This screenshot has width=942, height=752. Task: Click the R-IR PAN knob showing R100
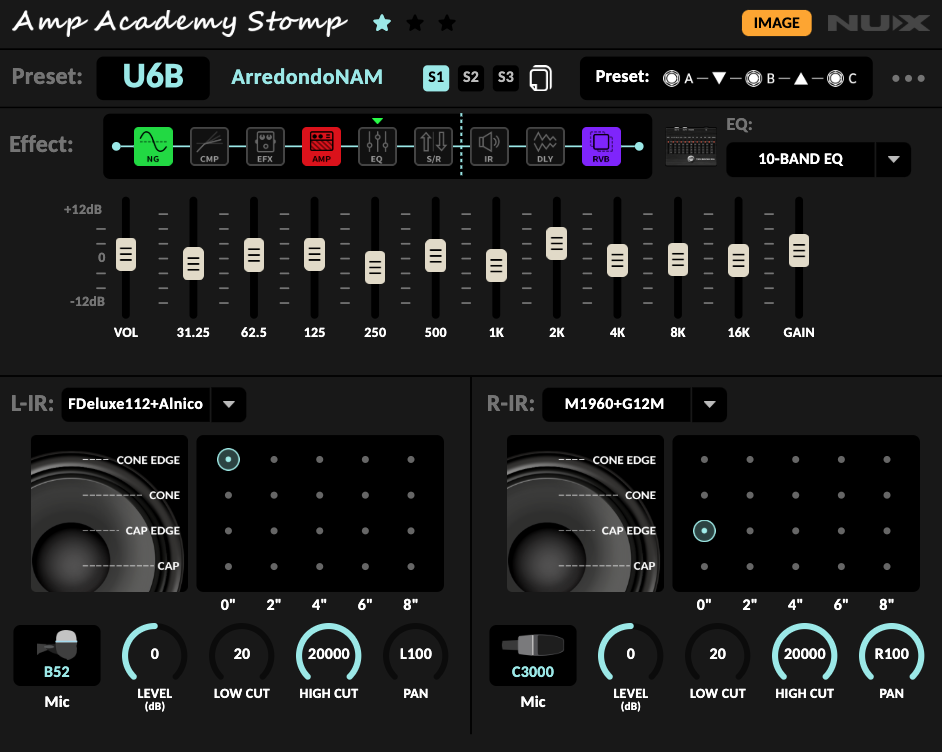892,655
